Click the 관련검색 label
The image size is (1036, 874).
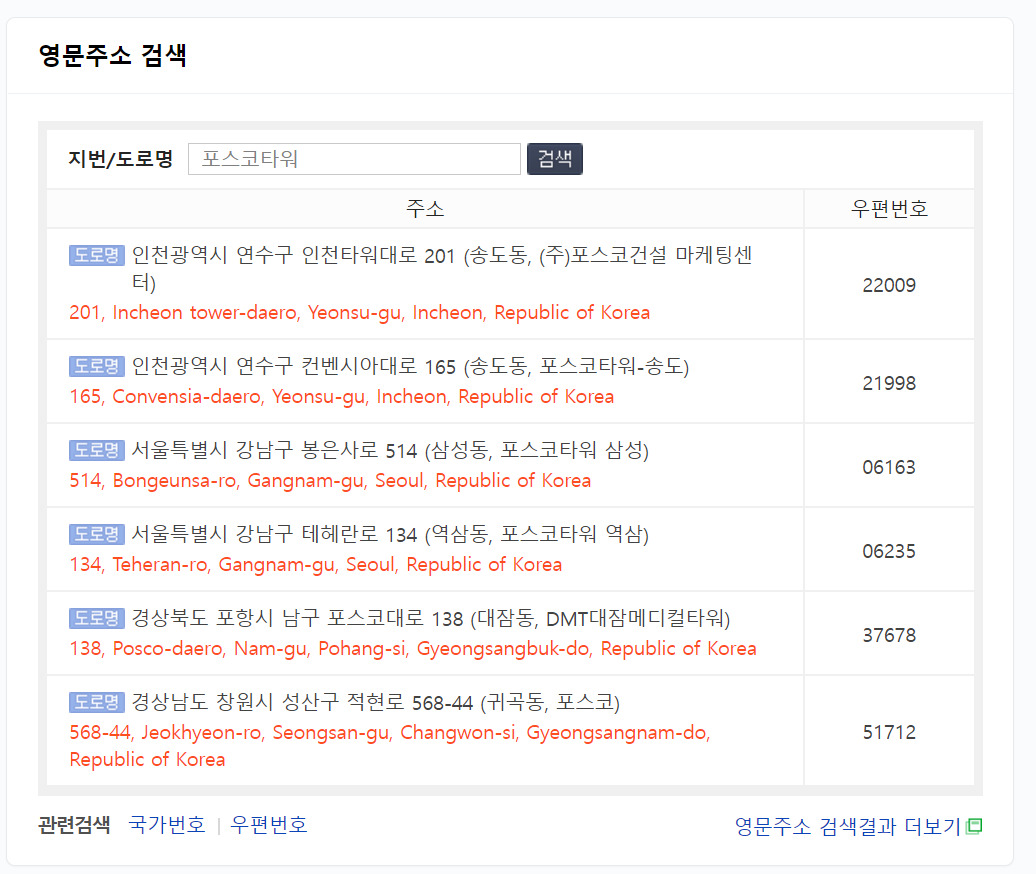click(x=74, y=824)
